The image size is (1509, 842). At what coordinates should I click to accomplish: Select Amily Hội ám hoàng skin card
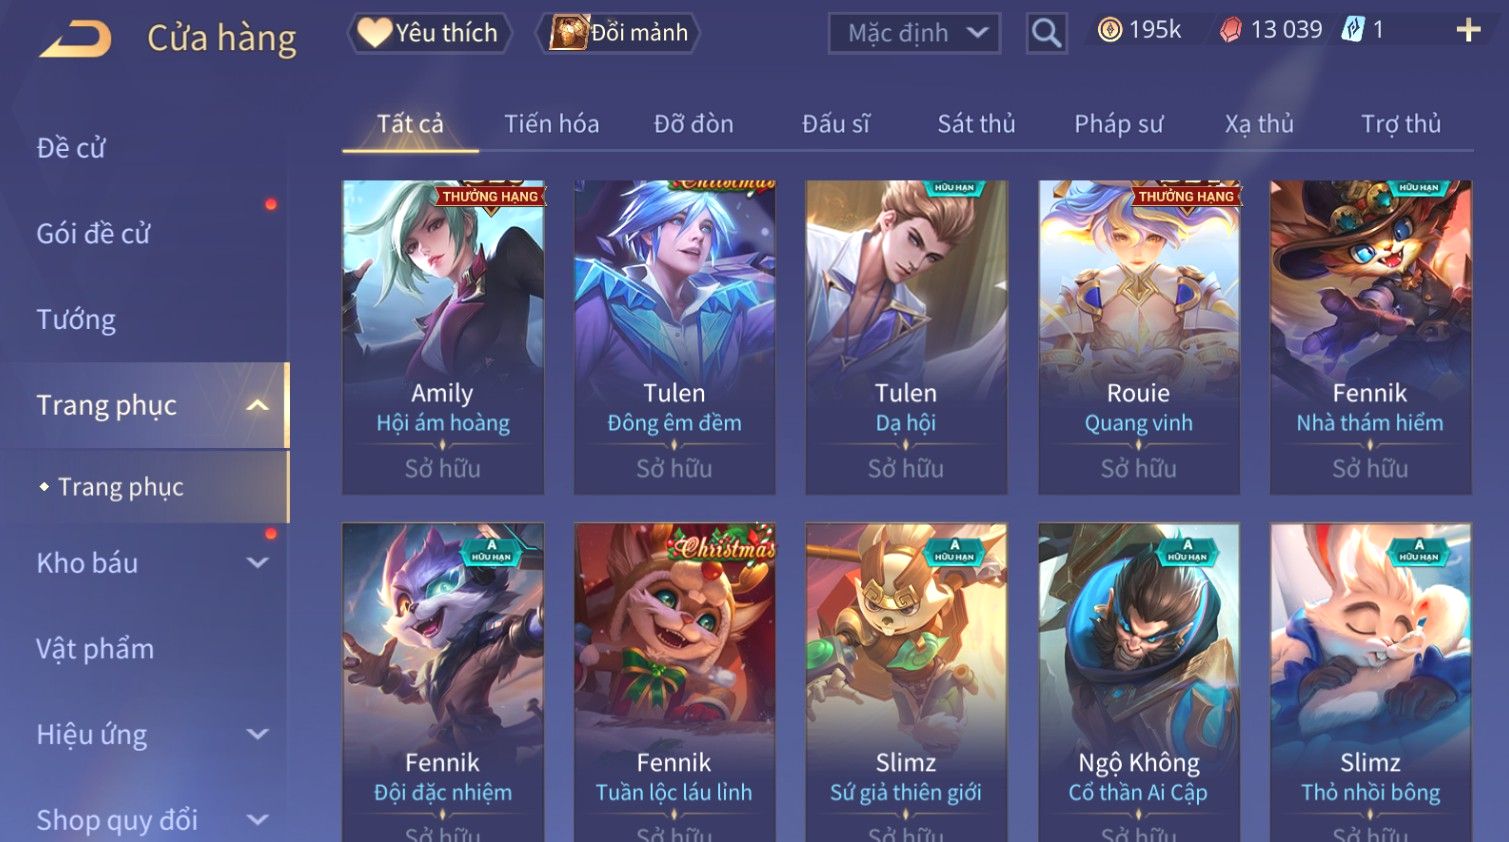point(443,337)
